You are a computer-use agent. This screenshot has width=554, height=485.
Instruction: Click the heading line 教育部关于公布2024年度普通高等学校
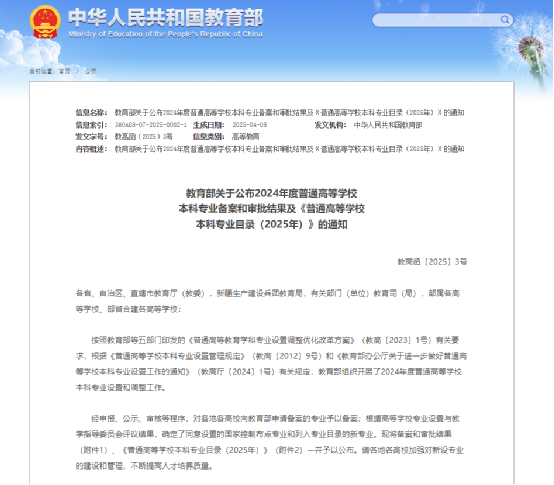point(271,193)
